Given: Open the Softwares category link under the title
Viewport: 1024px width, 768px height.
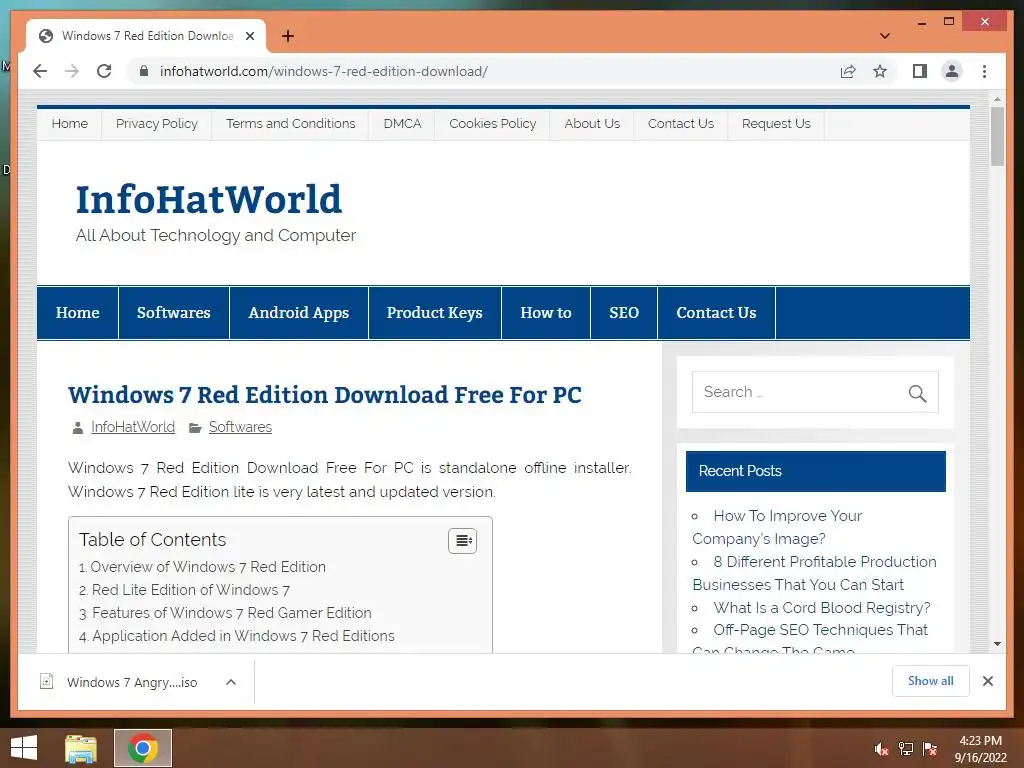Looking at the screenshot, I should [240, 427].
